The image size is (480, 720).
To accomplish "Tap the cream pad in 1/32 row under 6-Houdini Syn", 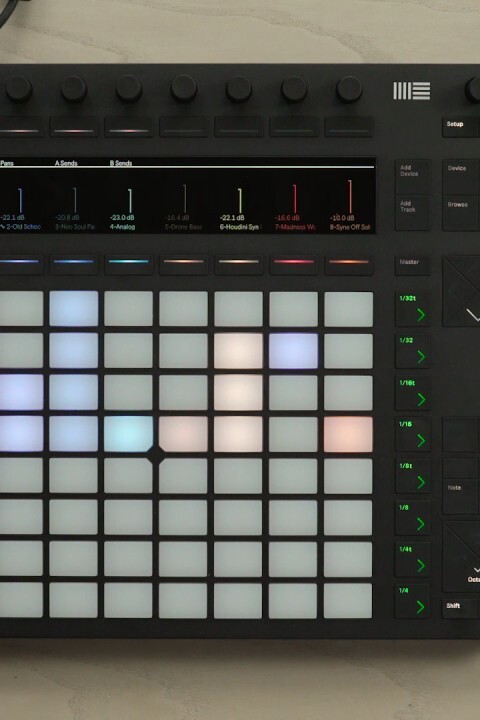I will 238,351.
